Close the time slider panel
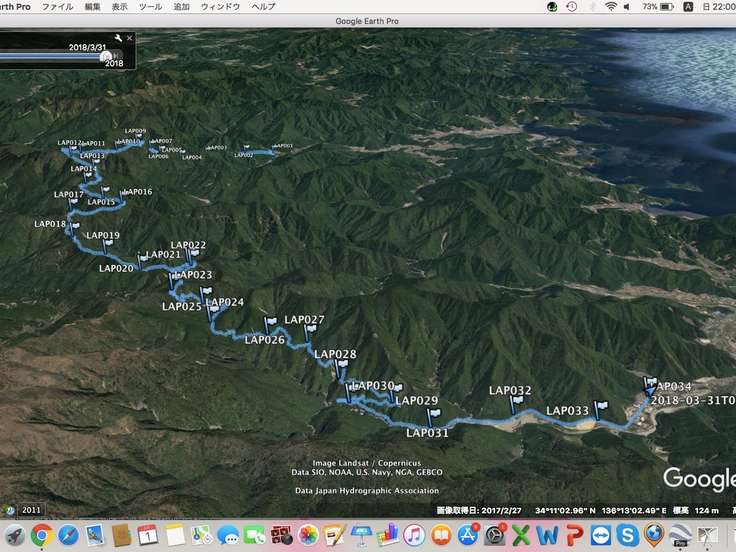The height and width of the screenshot is (552, 736). [130, 39]
